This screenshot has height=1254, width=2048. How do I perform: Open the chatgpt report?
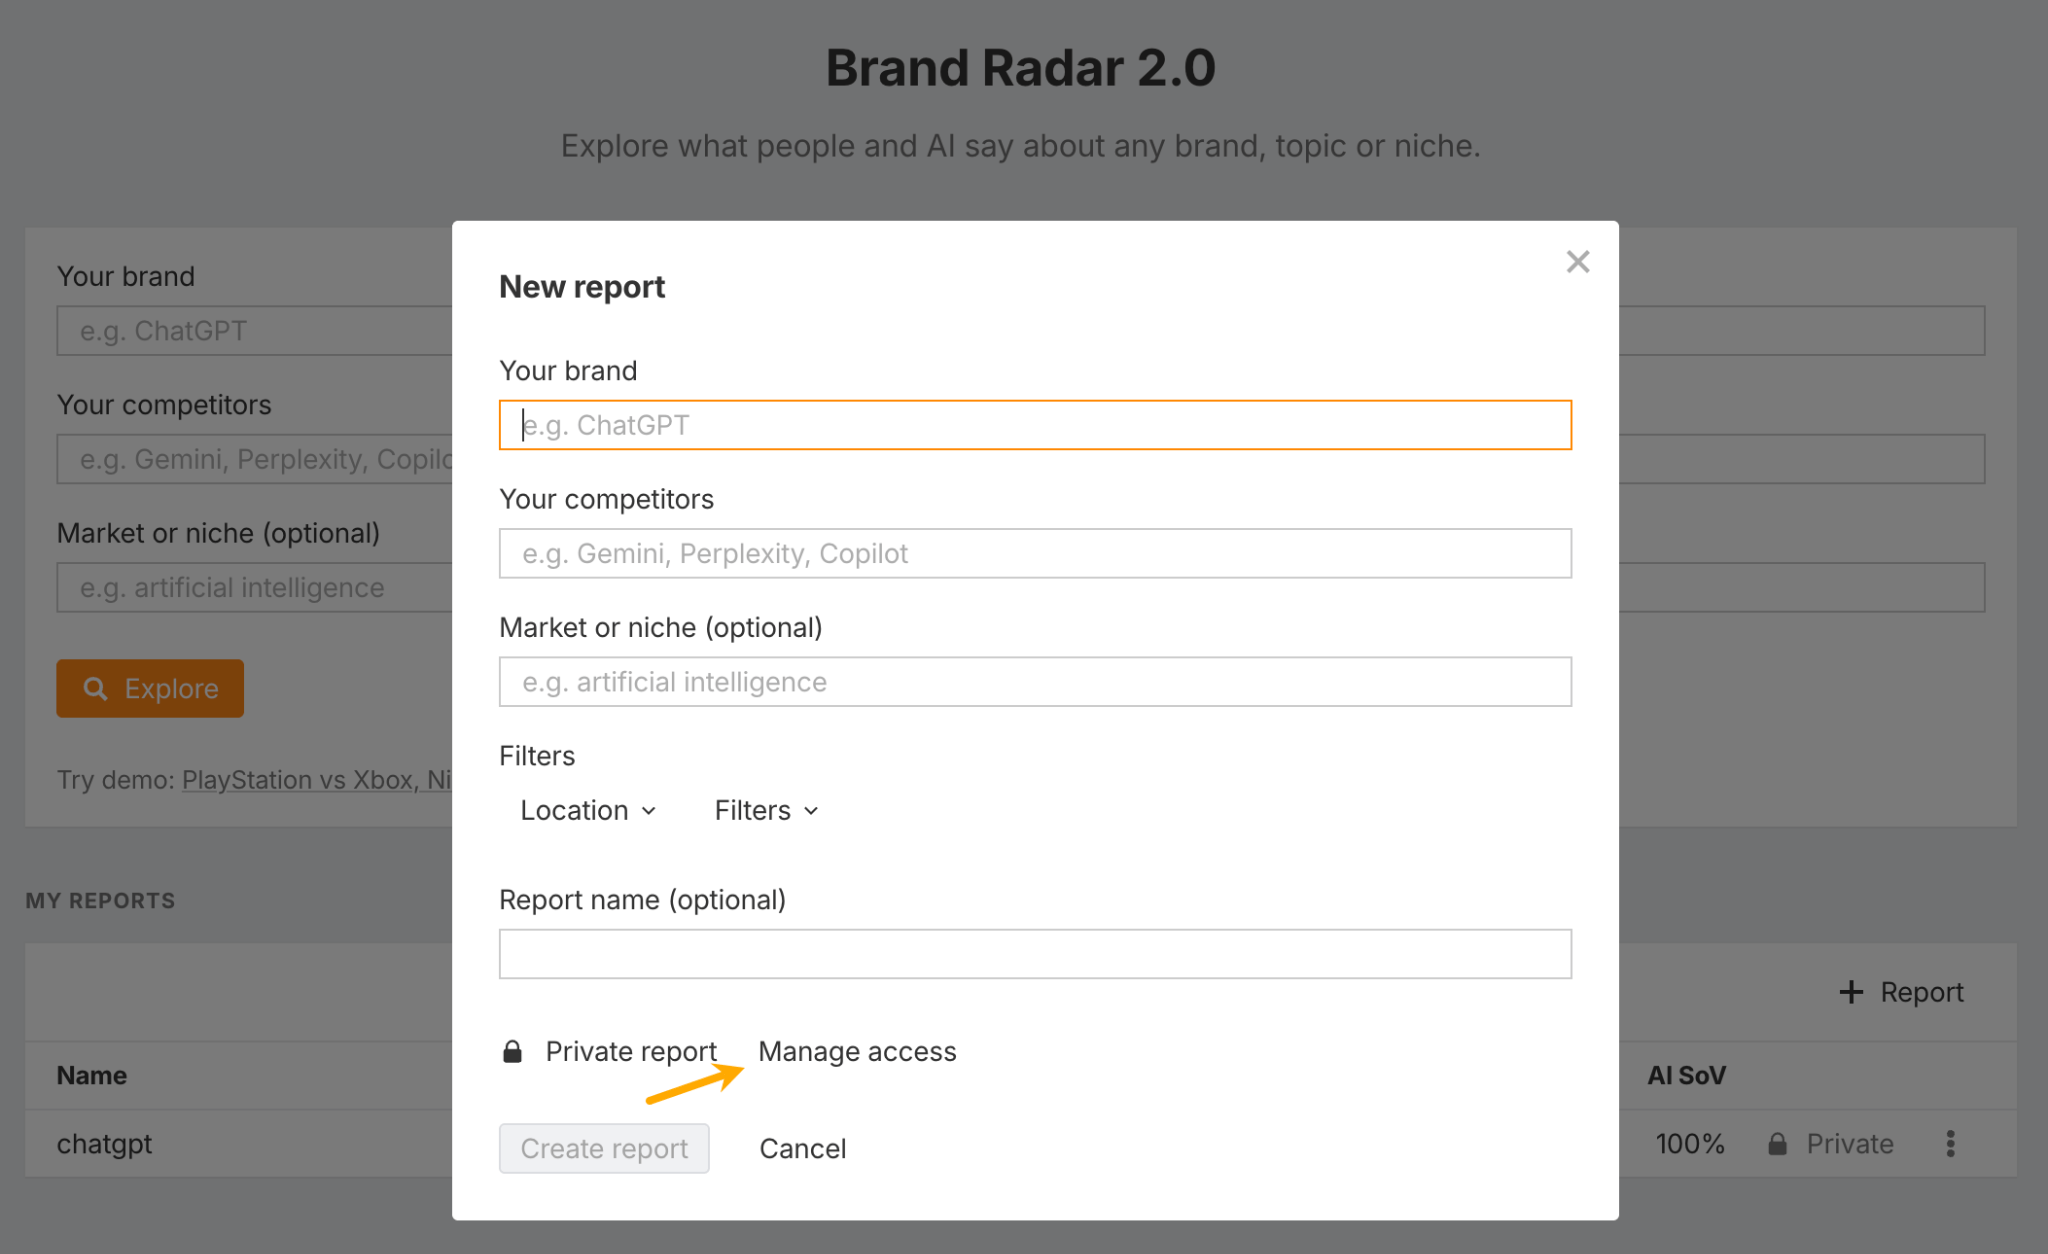point(104,1143)
